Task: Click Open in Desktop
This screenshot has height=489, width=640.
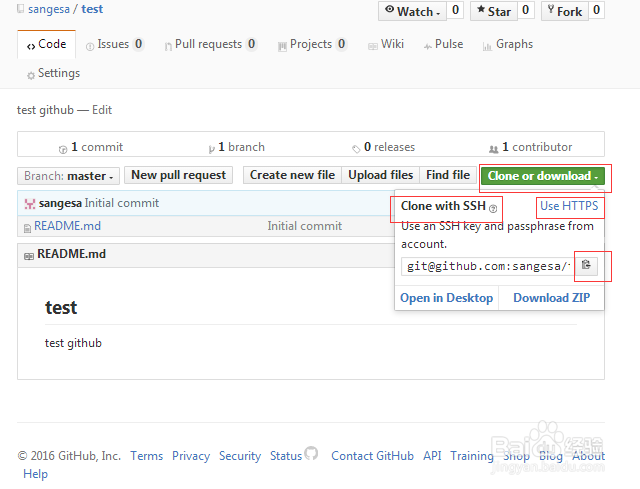Action: pos(447,298)
